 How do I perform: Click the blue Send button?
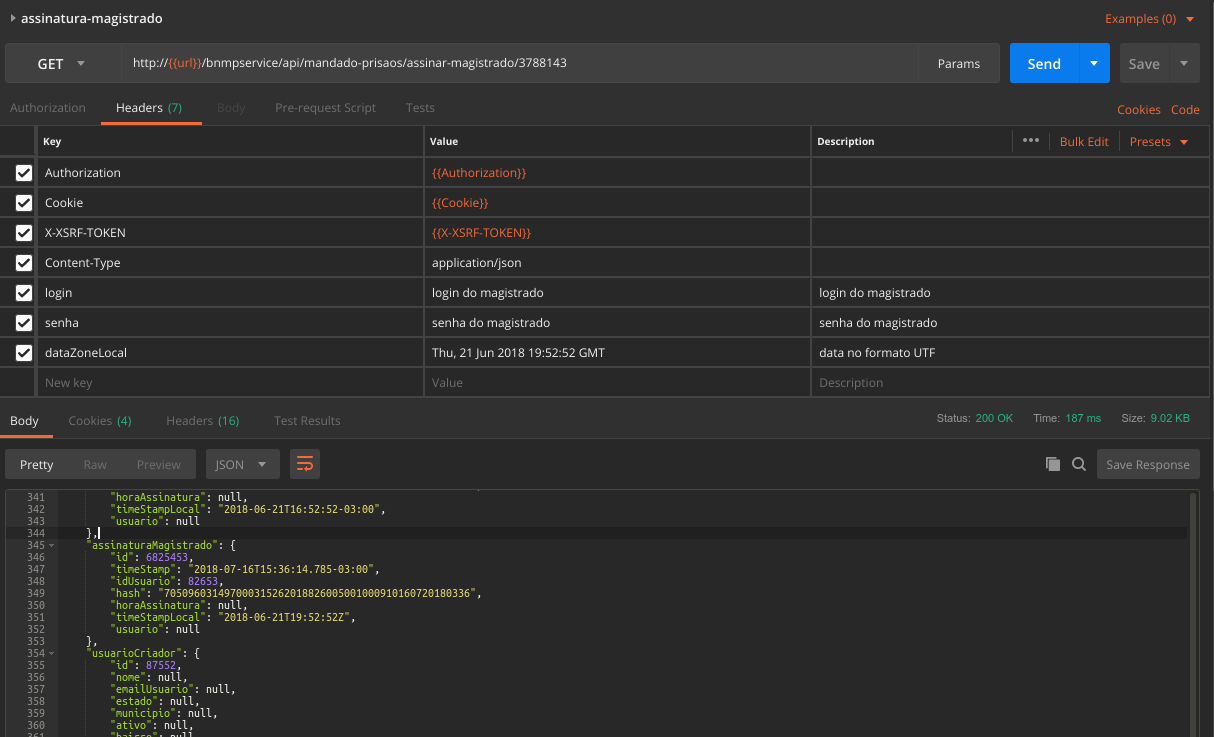1044,63
